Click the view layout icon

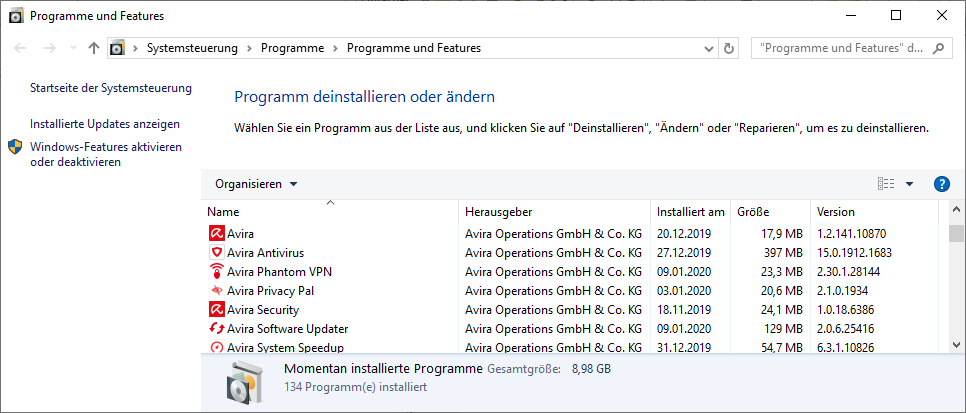[x=886, y=184]
